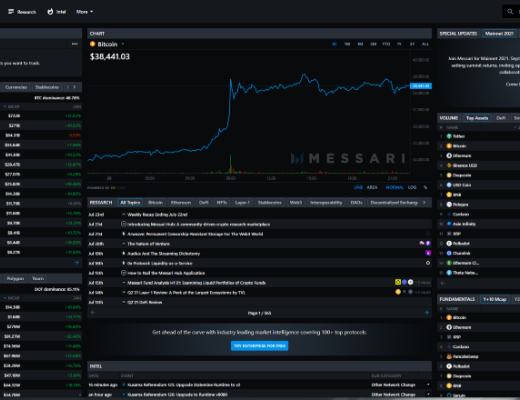Open the Introducing Messari Hub article
Image resolution: width=520 pixels, height=400 pixels.
199,224
